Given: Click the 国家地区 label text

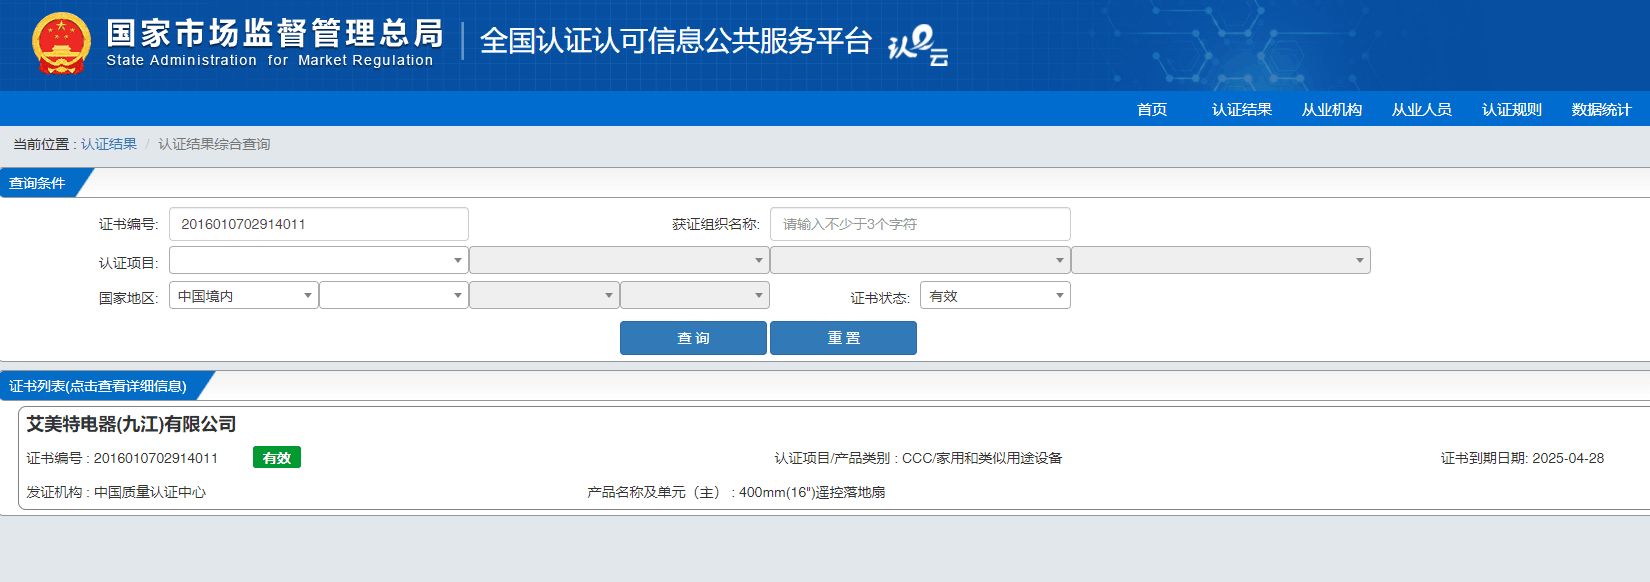Looking at the screenshot, I should click(128, 298).
